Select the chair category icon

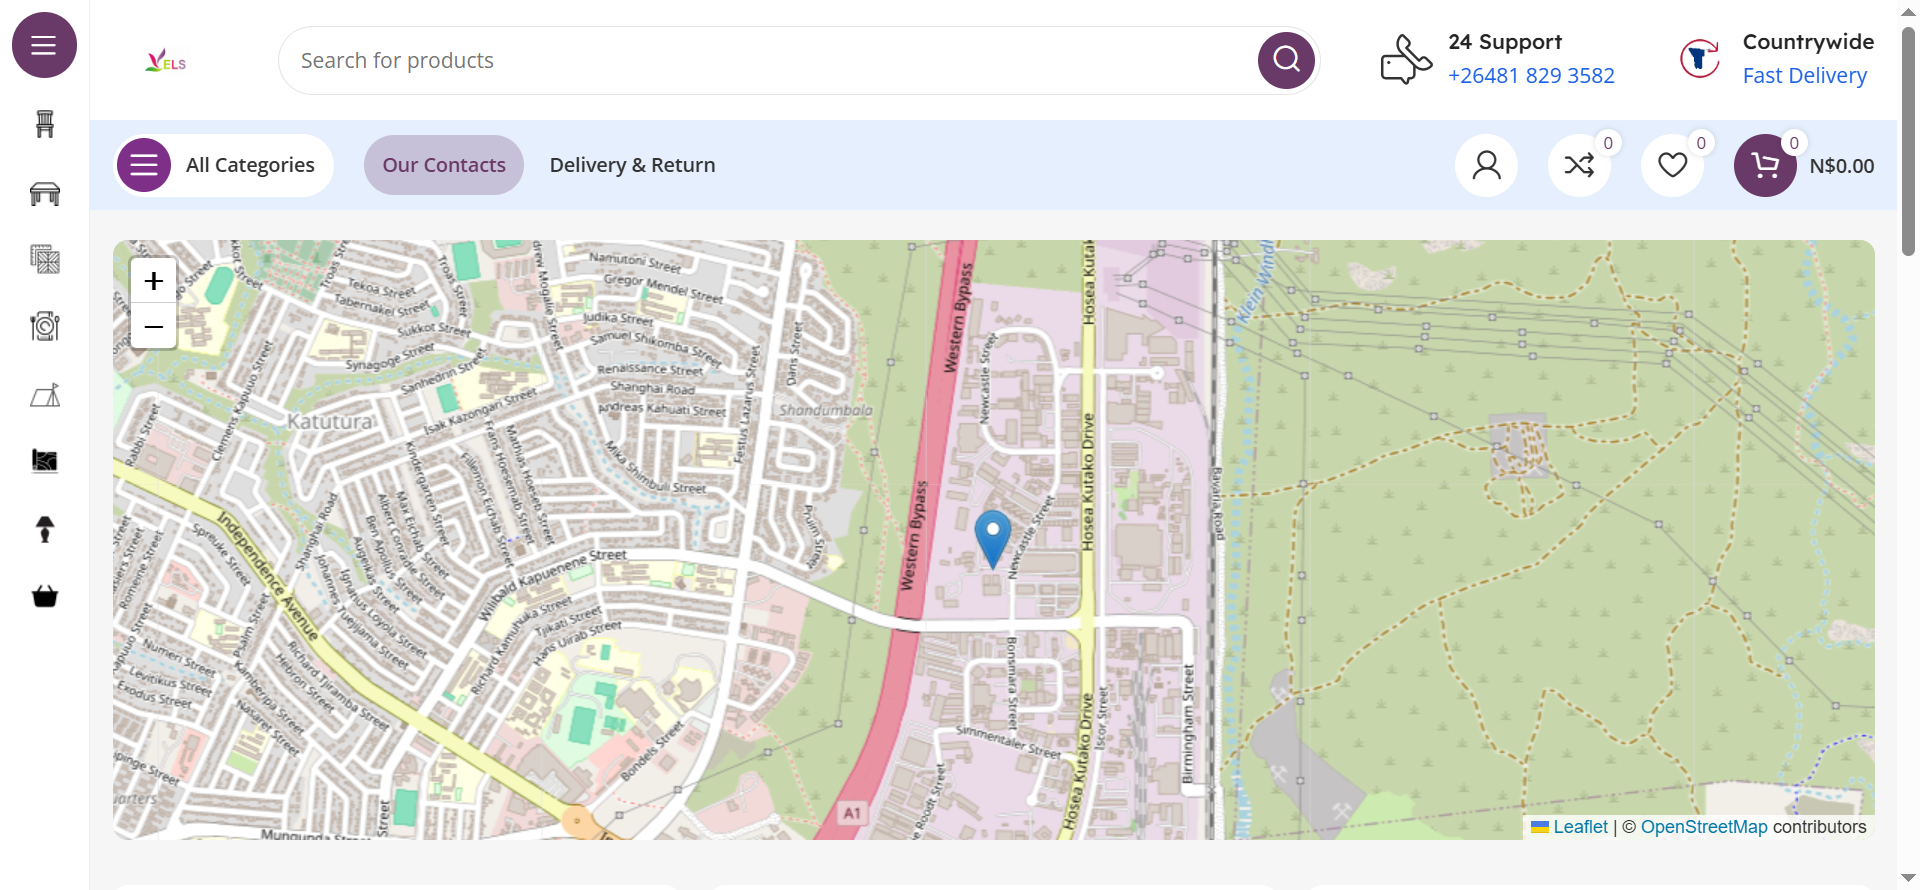pyautogui.click(x=45, y=124)
